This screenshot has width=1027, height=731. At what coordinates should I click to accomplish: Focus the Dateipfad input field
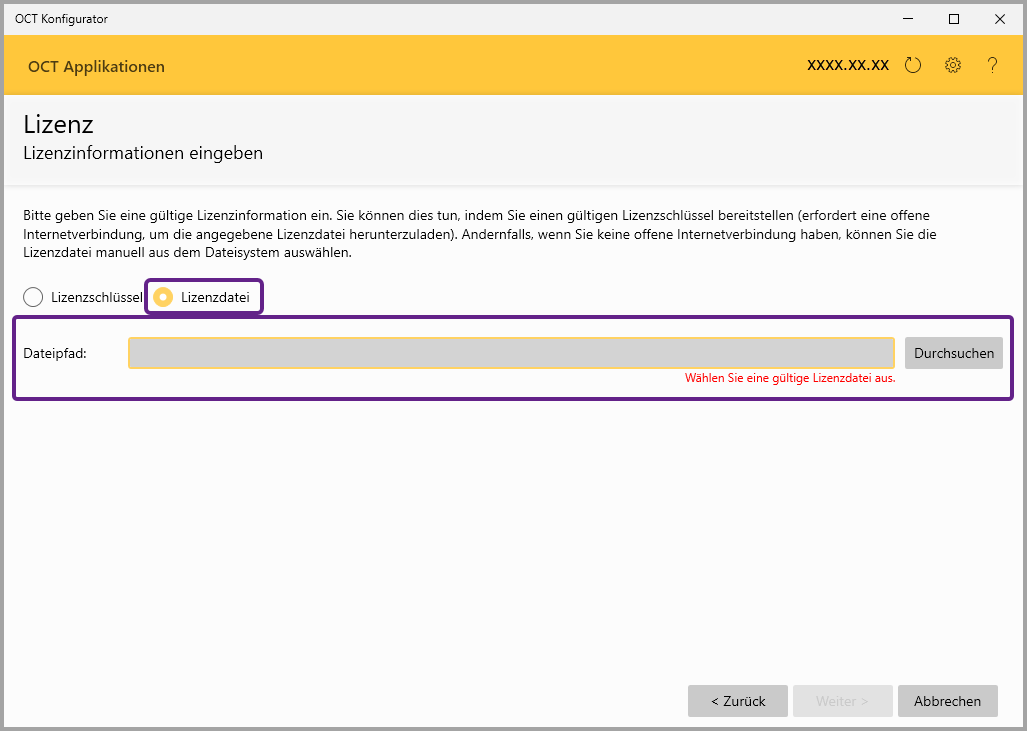point(511,353)
